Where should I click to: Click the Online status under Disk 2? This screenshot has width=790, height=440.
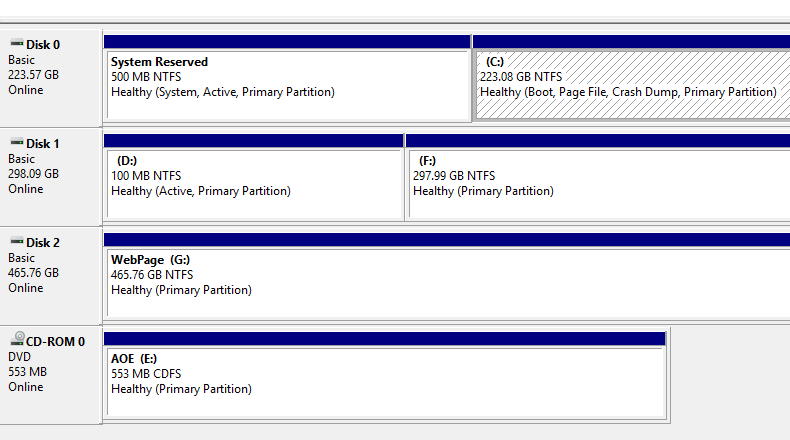[x=26, y=288]
